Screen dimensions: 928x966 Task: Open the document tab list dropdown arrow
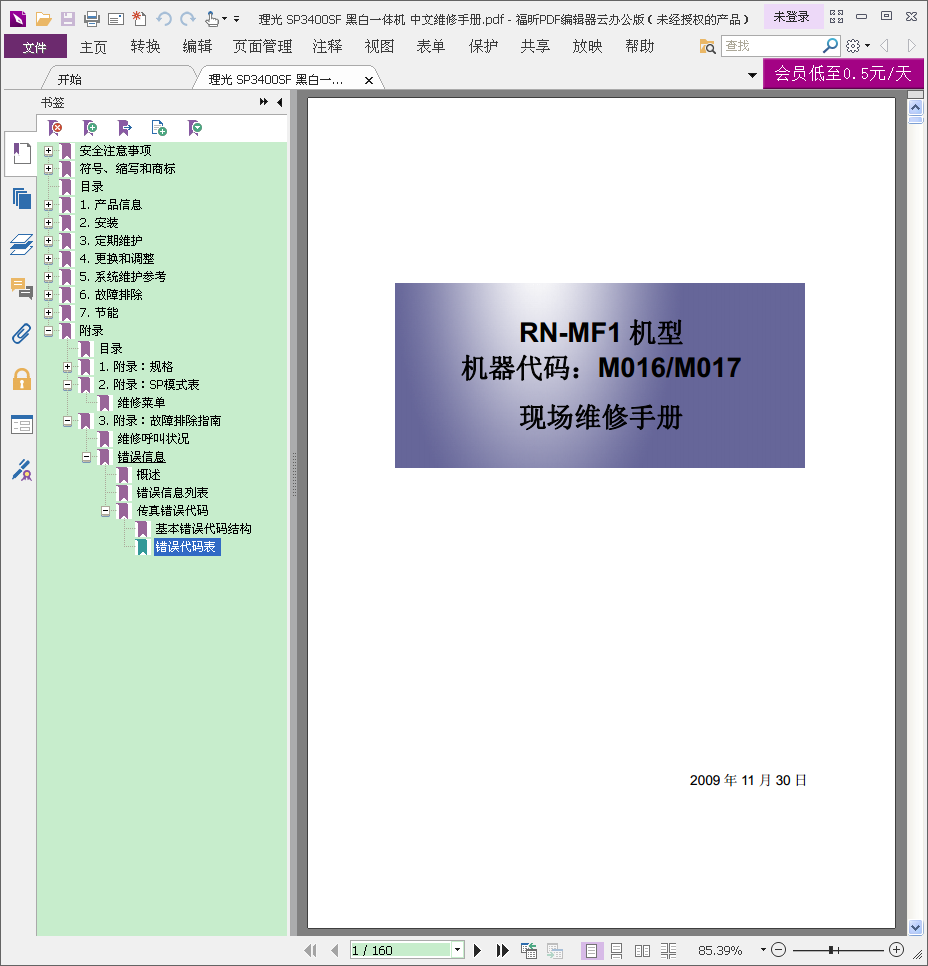pyautogui.click(x=752, y=76)
